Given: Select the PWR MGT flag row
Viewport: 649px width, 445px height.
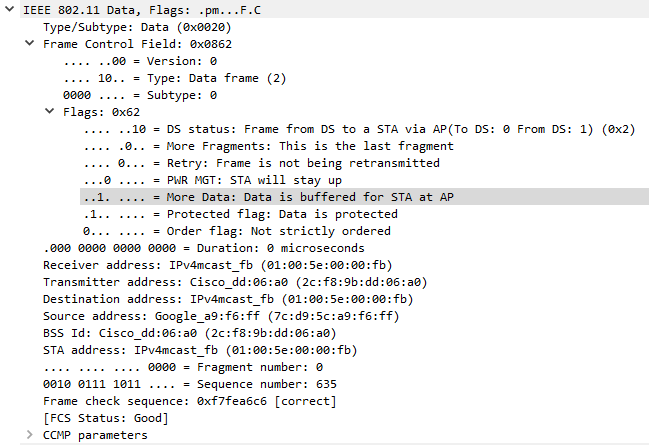Looking at the screenshot, I should click(222, 180).
